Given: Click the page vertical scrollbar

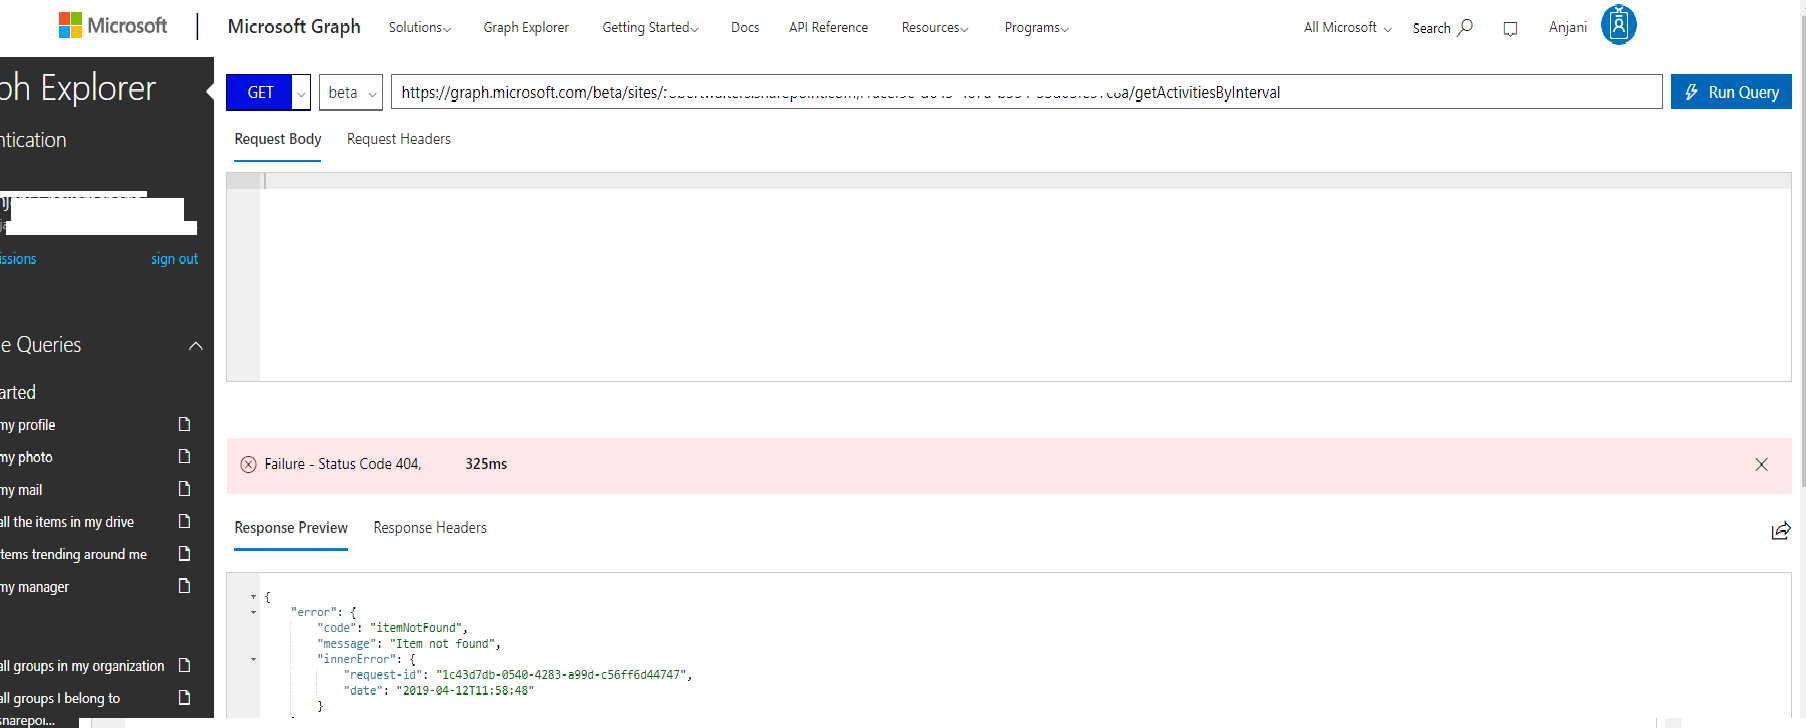Looking at the screenshot, I should [x=1801, y=250].
